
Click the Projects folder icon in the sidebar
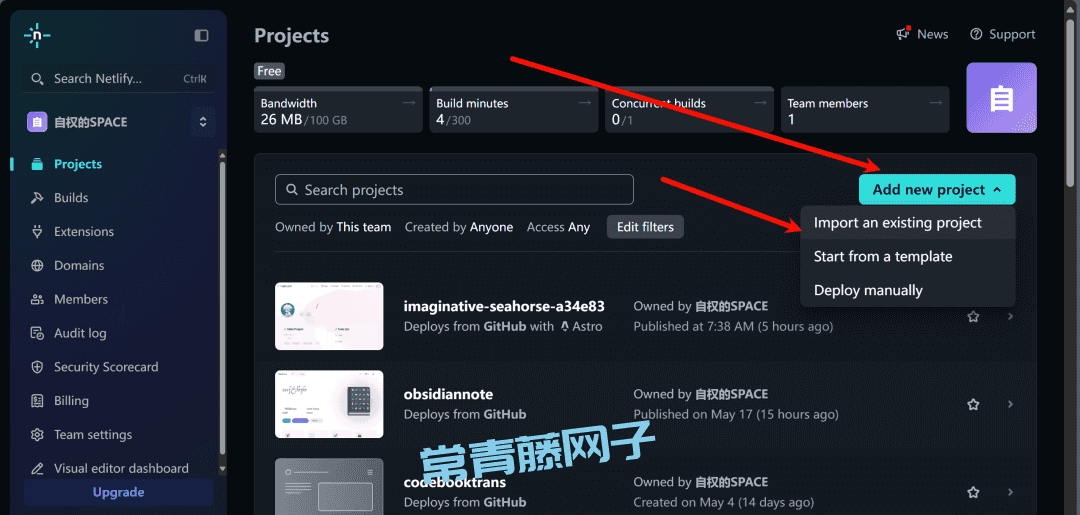[x=38, y=164]
